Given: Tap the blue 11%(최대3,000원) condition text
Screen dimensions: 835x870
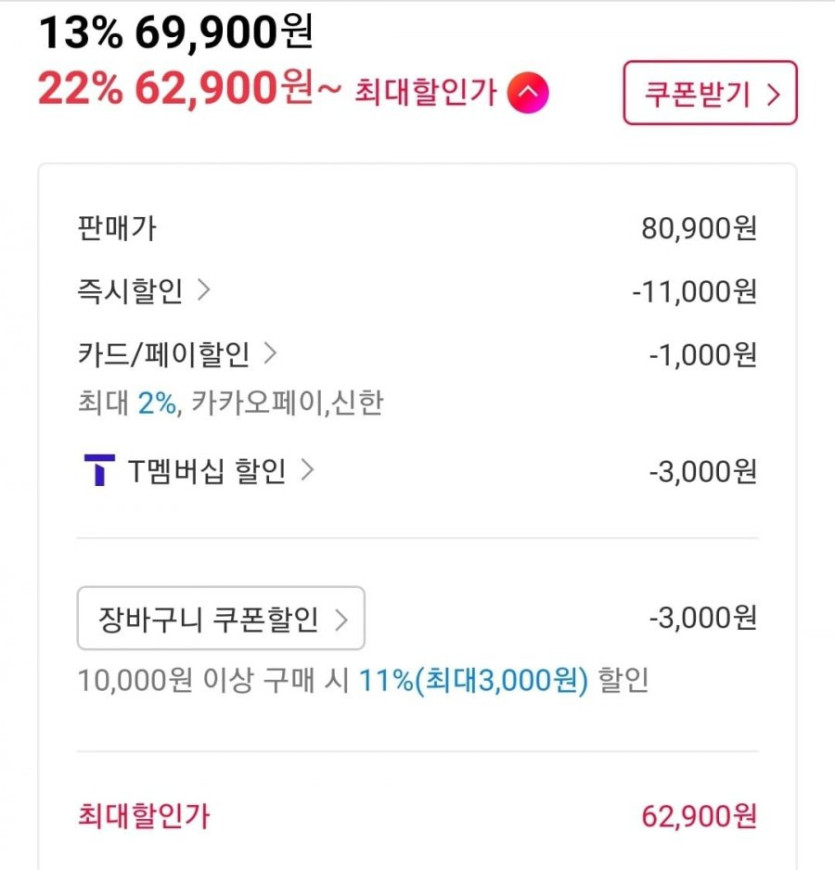Looking at the screenshot, I should point(474,681).
